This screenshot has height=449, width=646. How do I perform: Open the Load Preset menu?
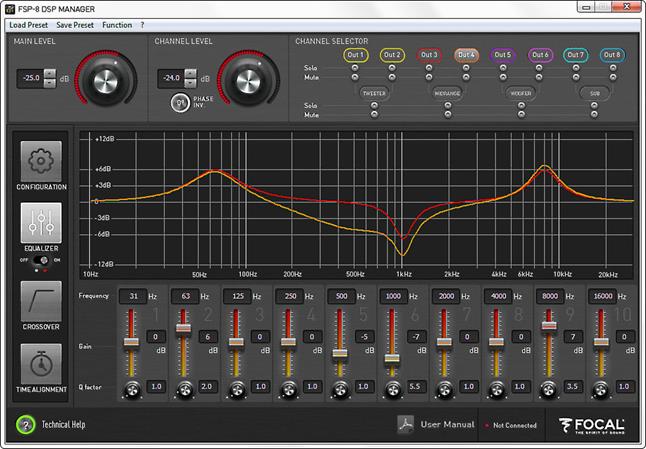click(x=28, y=25)
